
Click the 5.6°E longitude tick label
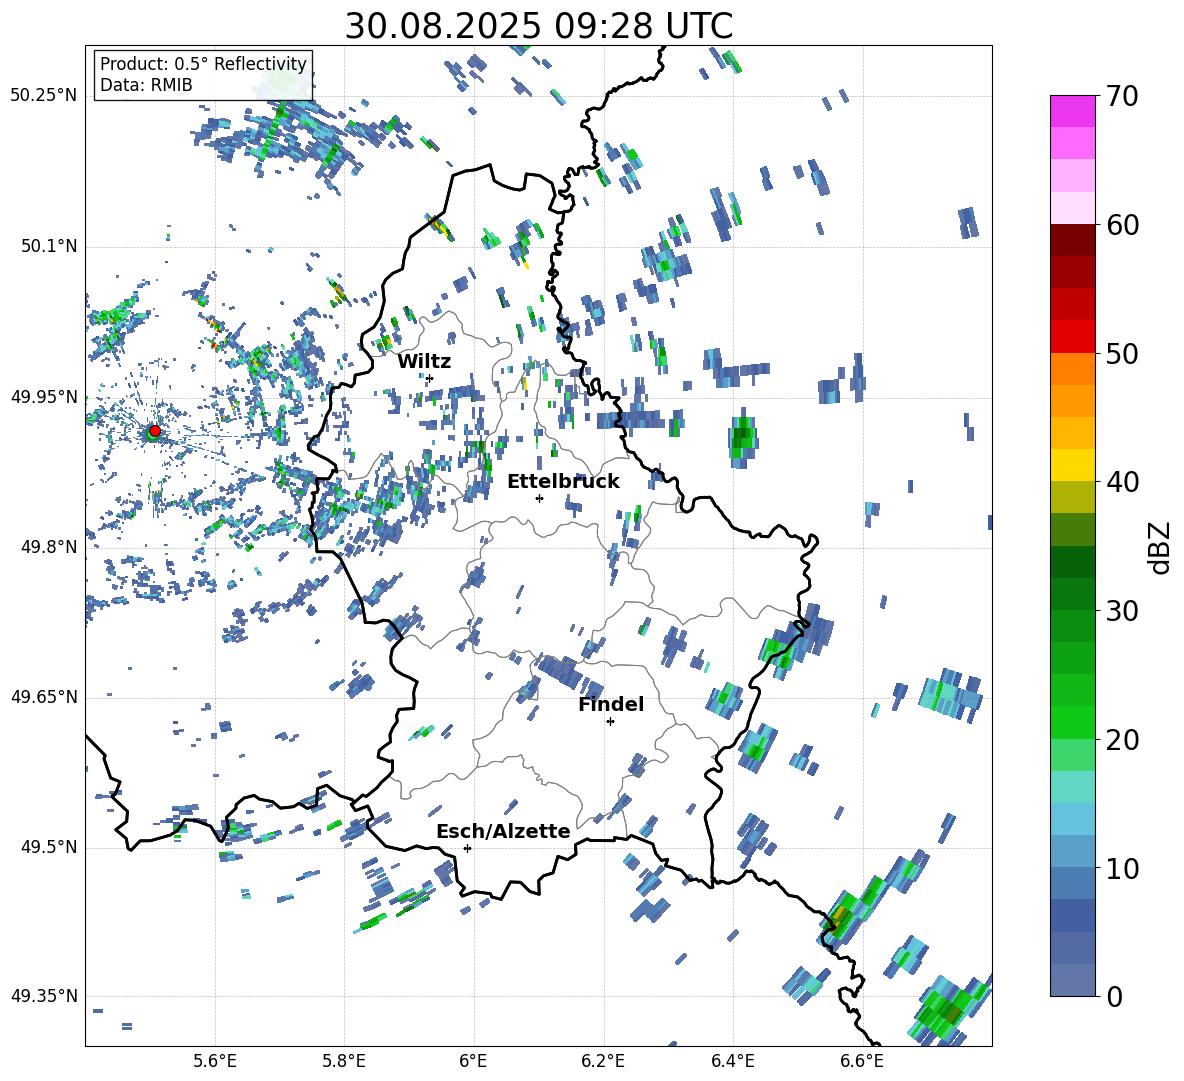pyautogui.click(x=215, y=1061)
